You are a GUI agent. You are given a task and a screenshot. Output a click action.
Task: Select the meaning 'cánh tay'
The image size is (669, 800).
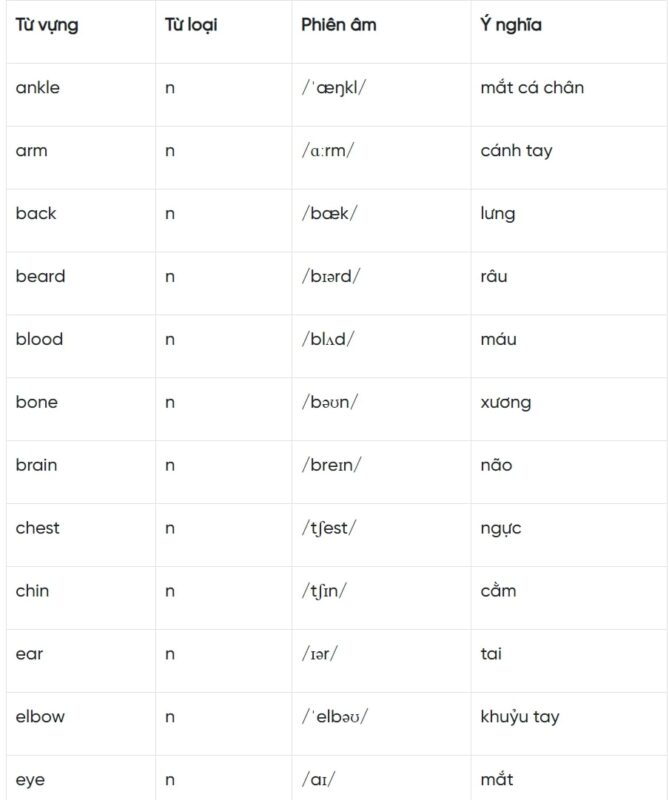(x=516, y=151)
